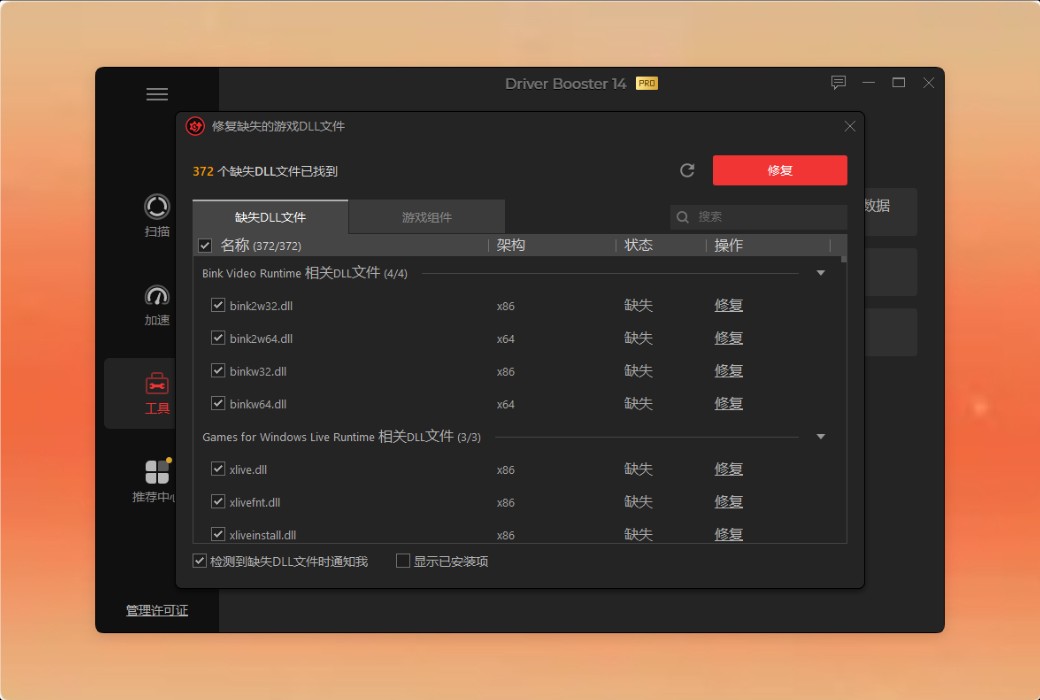Uncheck bink2w32.dll checkbox
1040x700 pixels.
click(218, 305)
